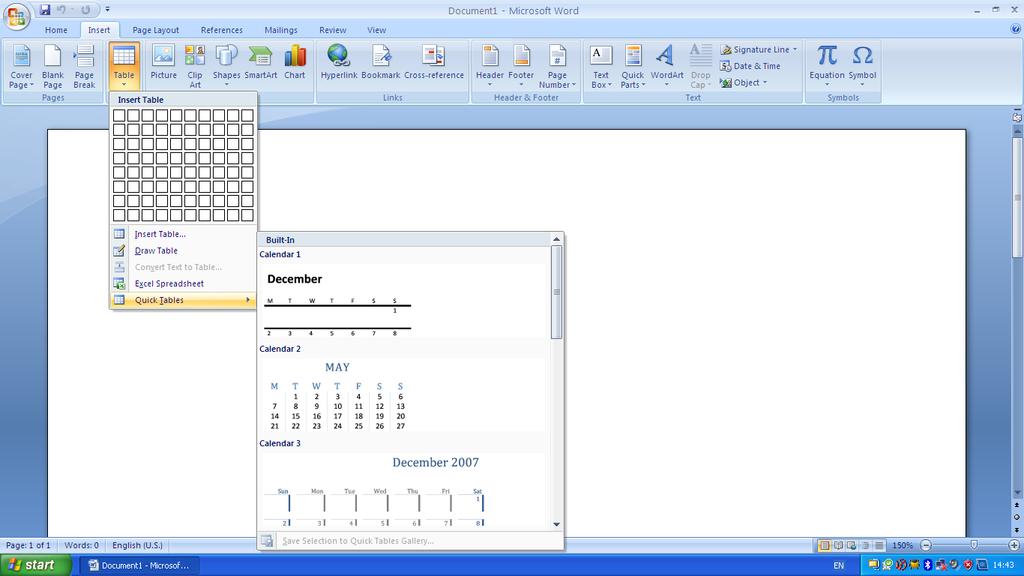
Task: Save the document from Quick Access Toolbar
Action: tap(44, 10)
